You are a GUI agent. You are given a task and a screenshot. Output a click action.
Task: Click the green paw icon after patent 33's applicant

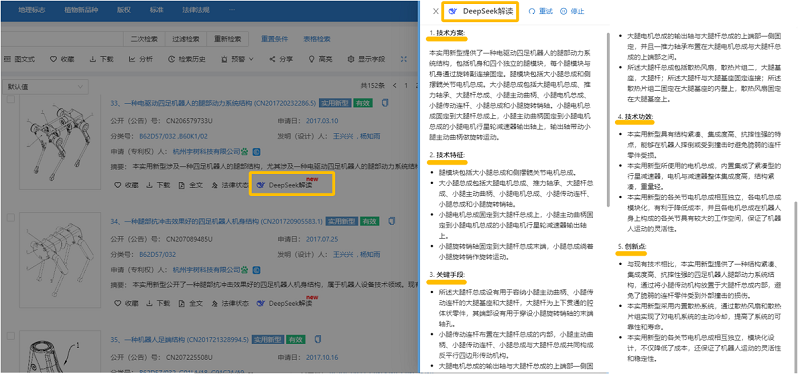click(x=245, y=152)
